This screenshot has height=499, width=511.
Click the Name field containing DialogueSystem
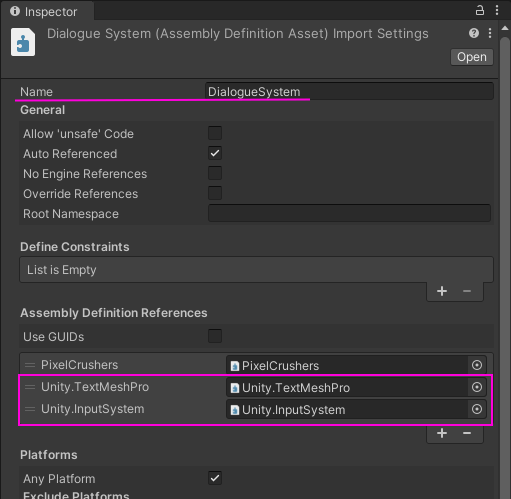(349, 91)
